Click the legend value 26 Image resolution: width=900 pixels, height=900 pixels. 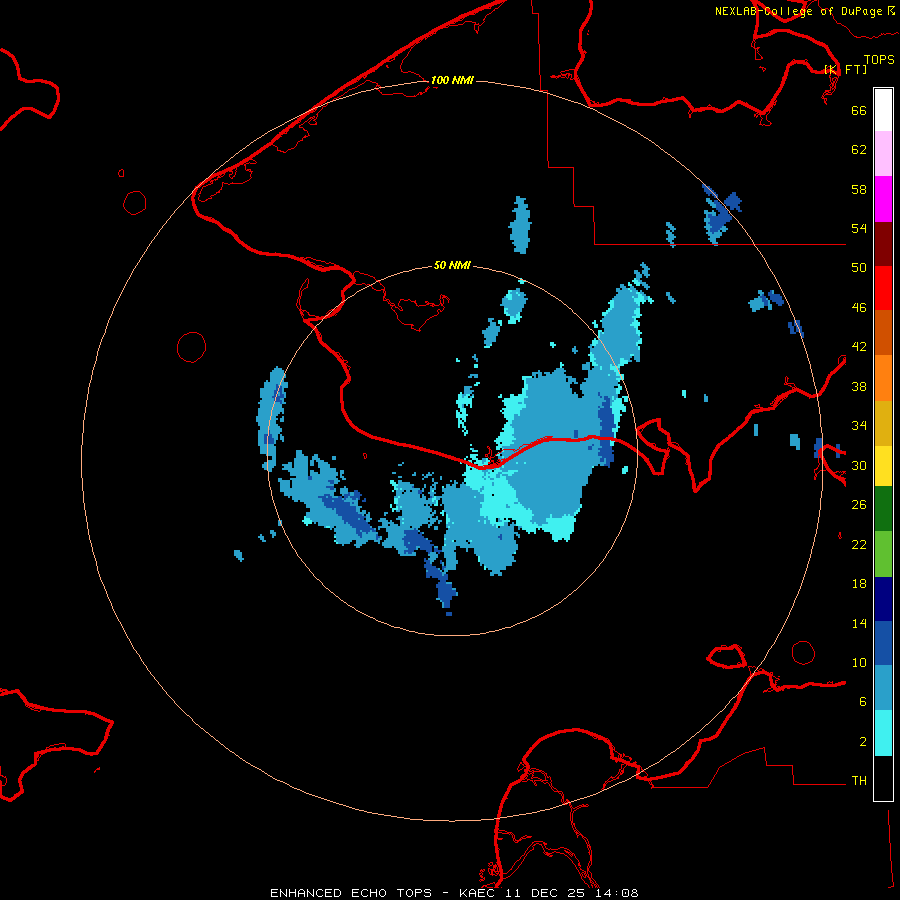click(x=859, y=505)
